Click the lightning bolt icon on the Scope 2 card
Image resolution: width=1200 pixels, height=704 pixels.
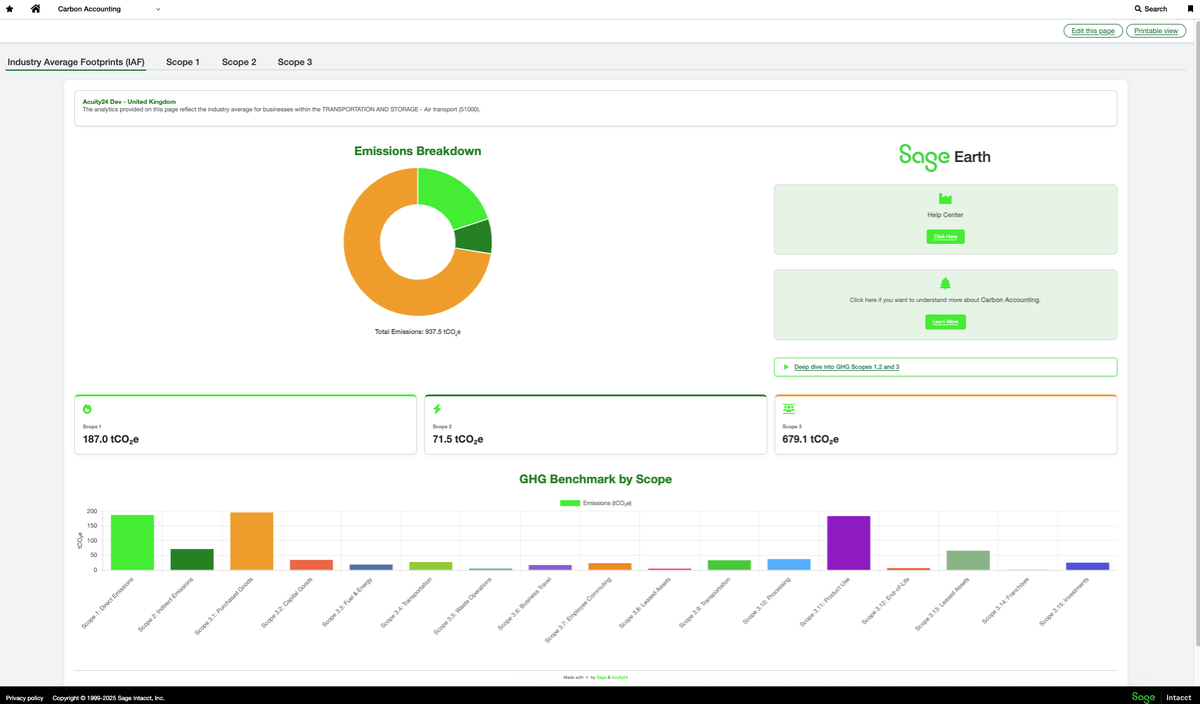coord(437,408)
